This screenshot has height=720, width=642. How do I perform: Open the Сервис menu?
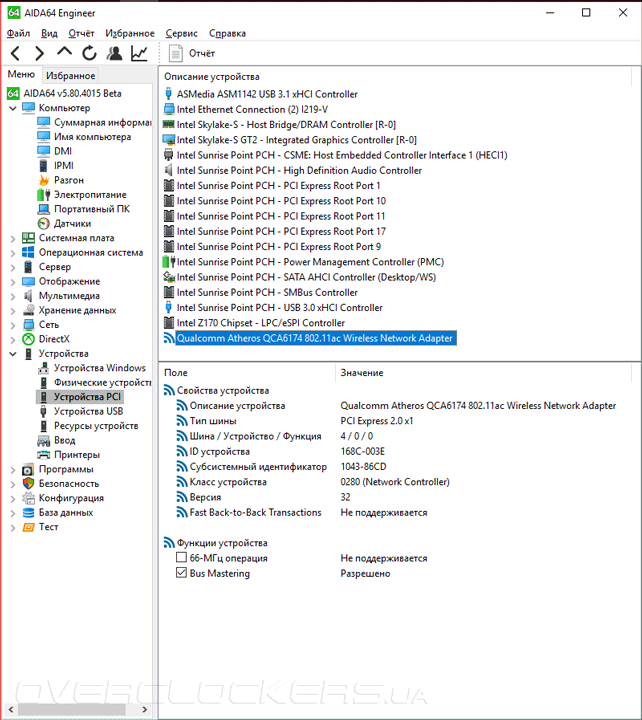click(181, 33)
